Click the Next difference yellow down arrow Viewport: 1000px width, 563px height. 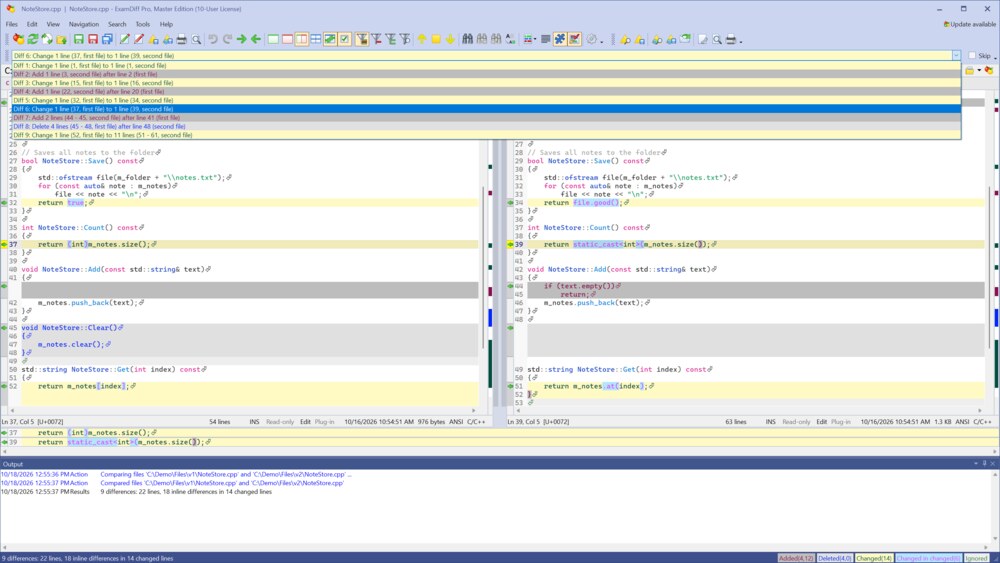[x=450, y=40]
